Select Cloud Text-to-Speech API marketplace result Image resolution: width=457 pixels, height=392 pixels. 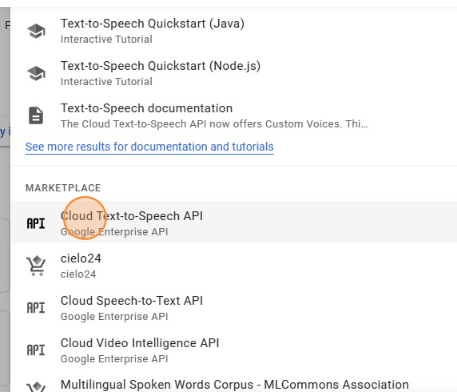click(x=233, y=222)
